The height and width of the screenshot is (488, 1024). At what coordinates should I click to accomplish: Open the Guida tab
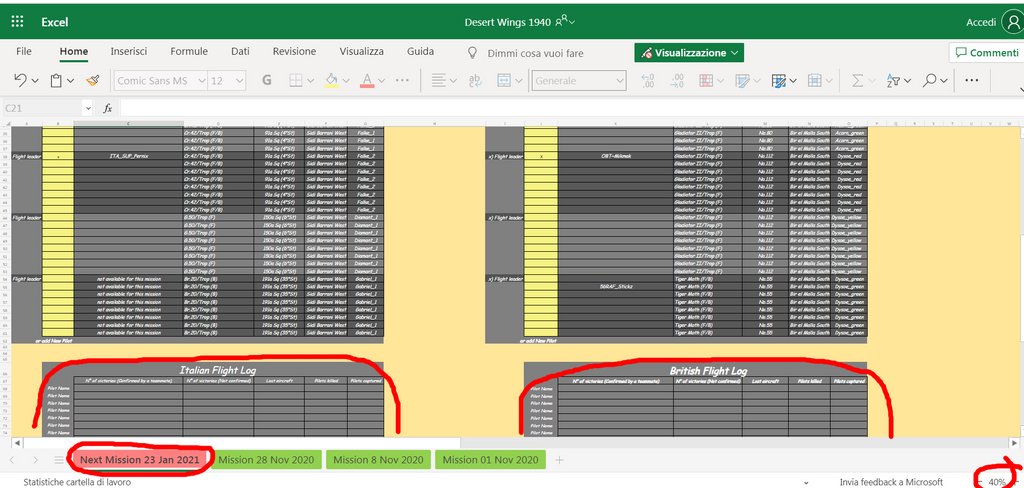click(x=421, y=51)
